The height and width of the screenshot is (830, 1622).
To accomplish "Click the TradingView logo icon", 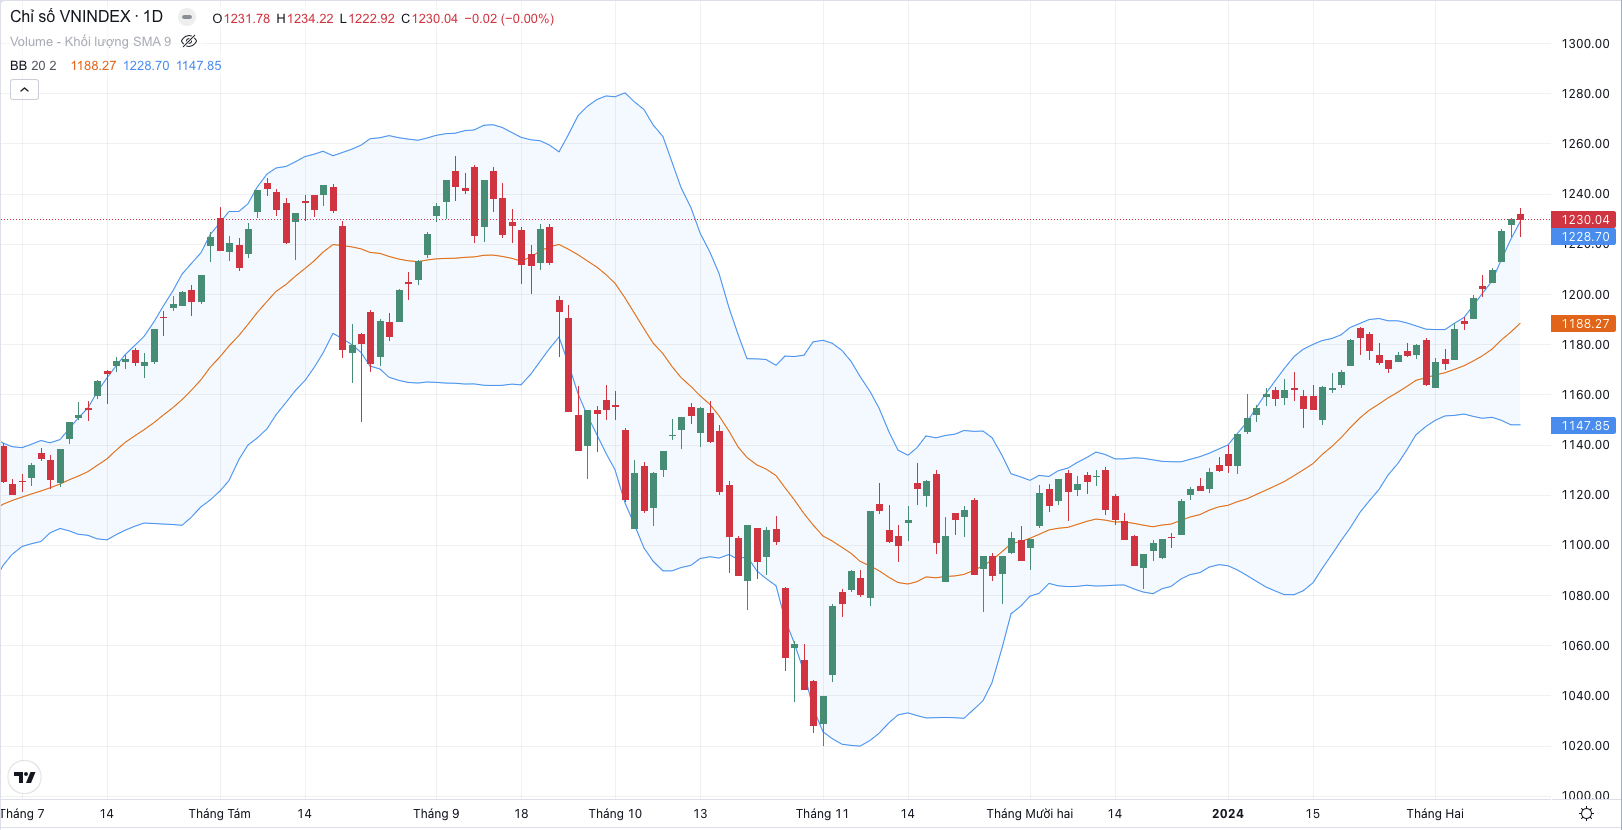I will [24, 777].
